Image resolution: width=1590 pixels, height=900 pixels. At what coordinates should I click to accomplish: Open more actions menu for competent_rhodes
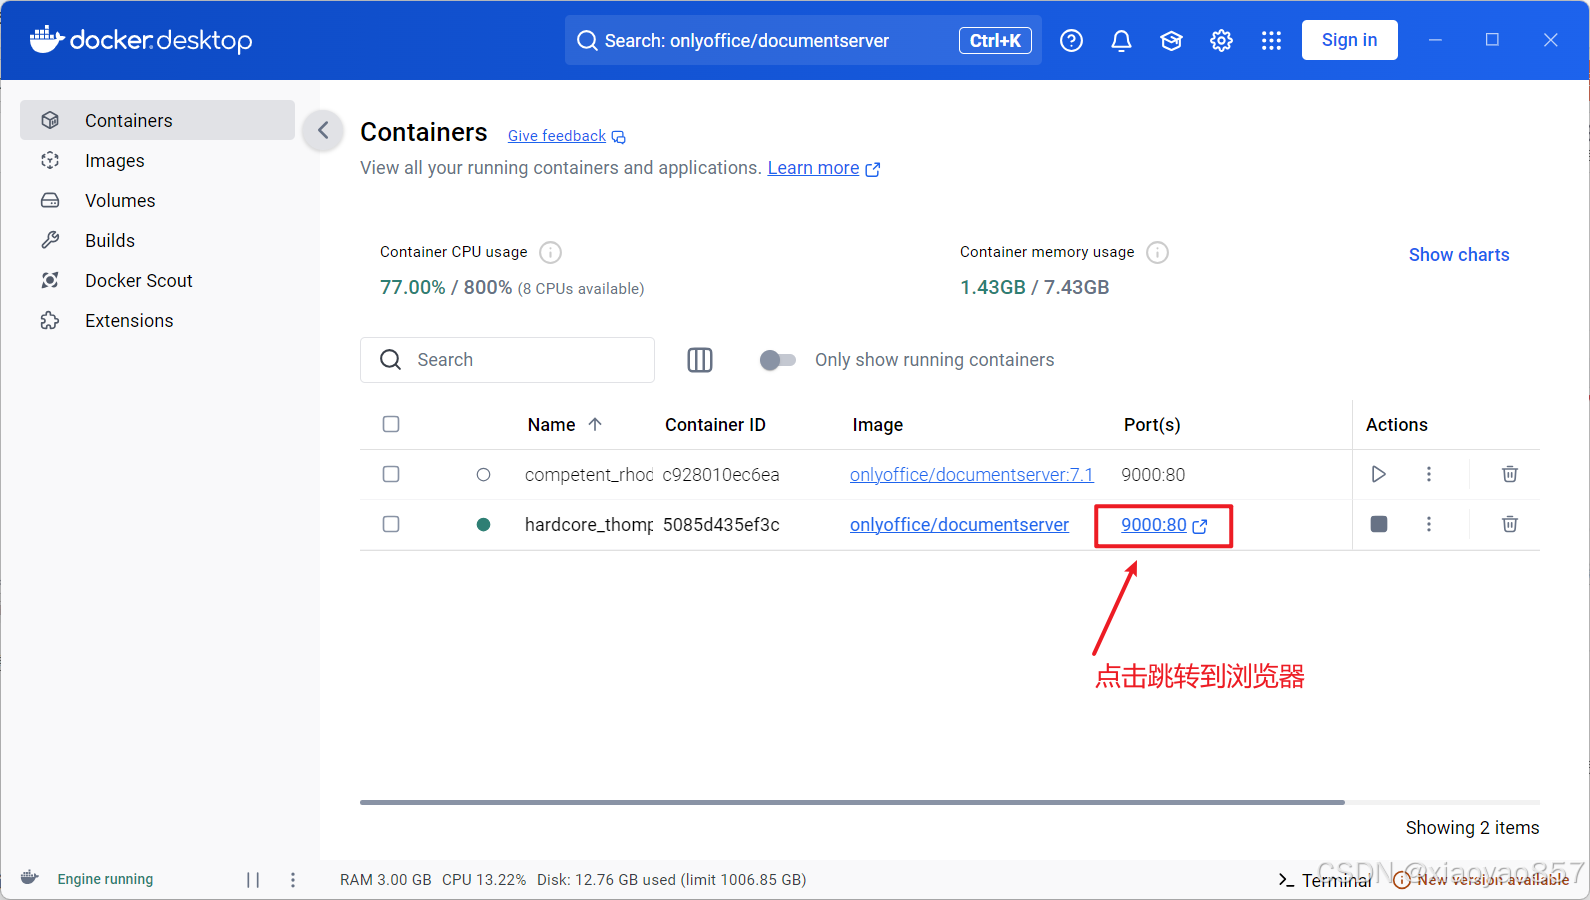1428,474
